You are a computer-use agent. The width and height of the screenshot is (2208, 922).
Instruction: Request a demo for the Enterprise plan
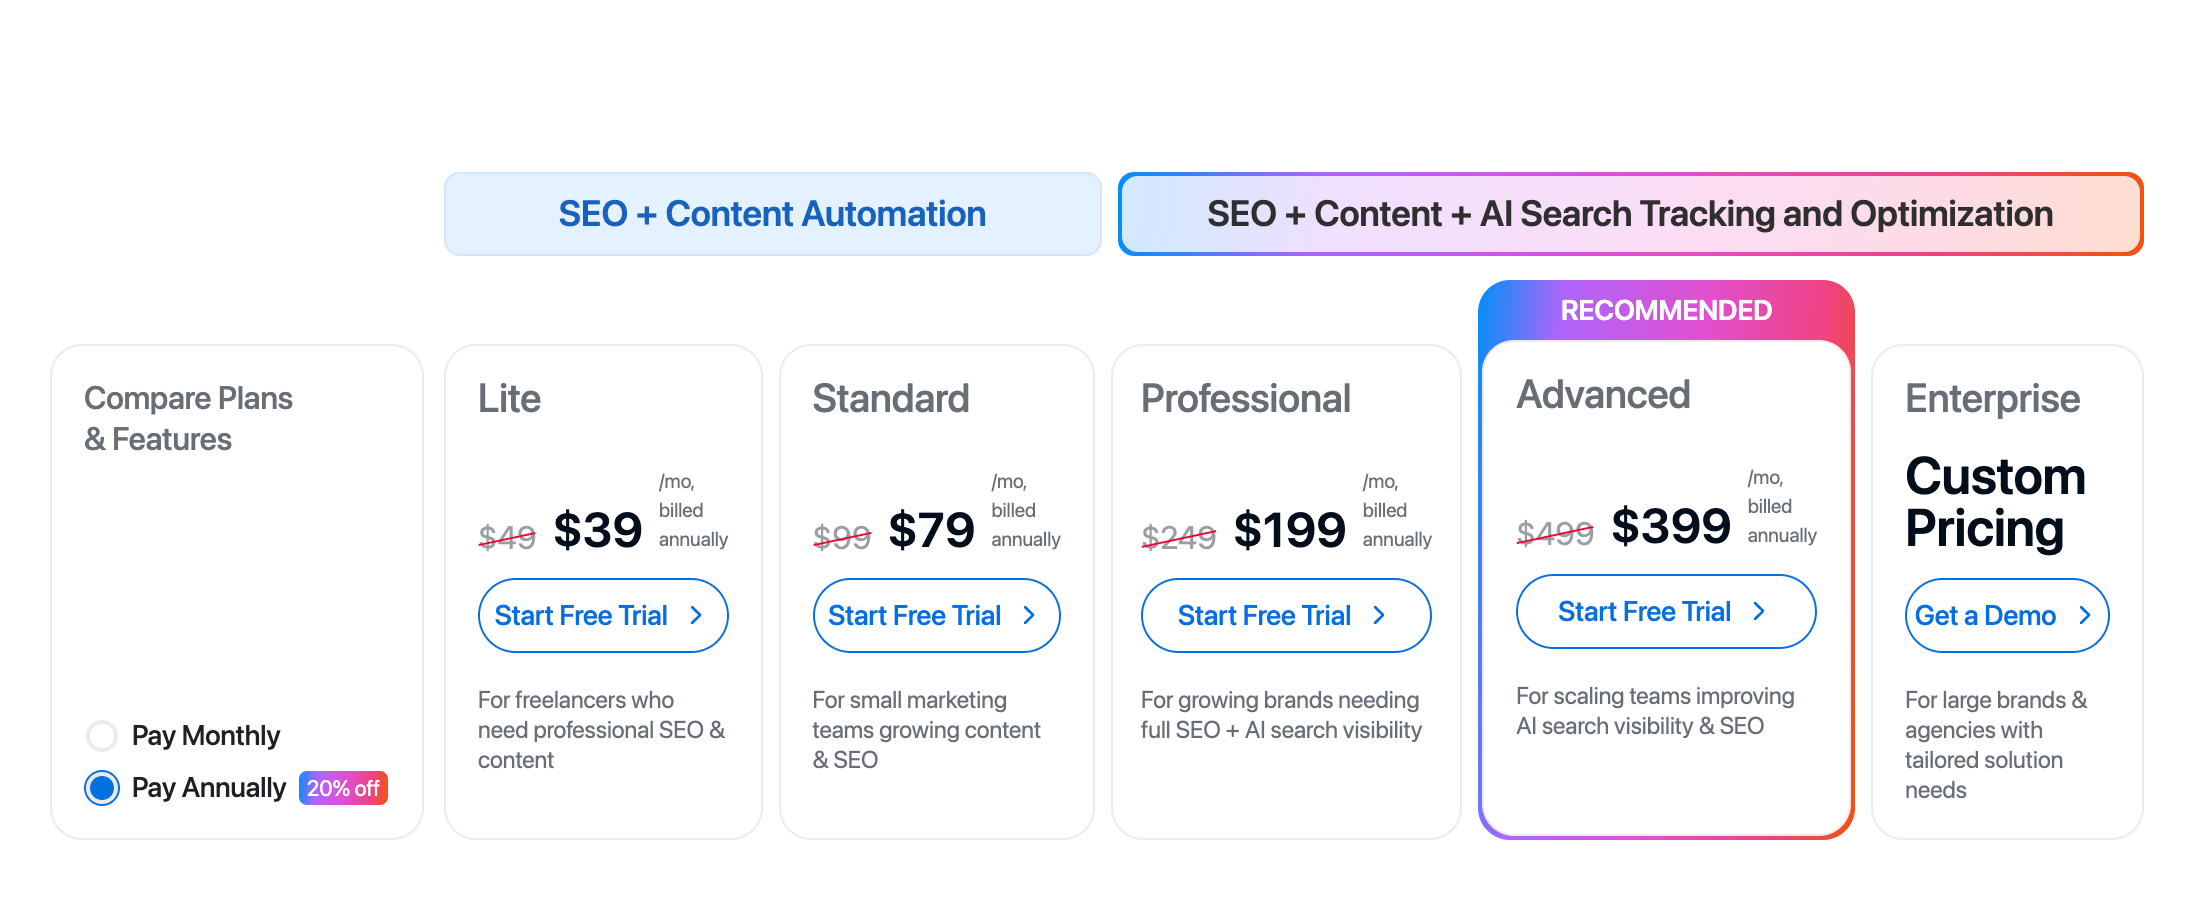point(1985,616)
